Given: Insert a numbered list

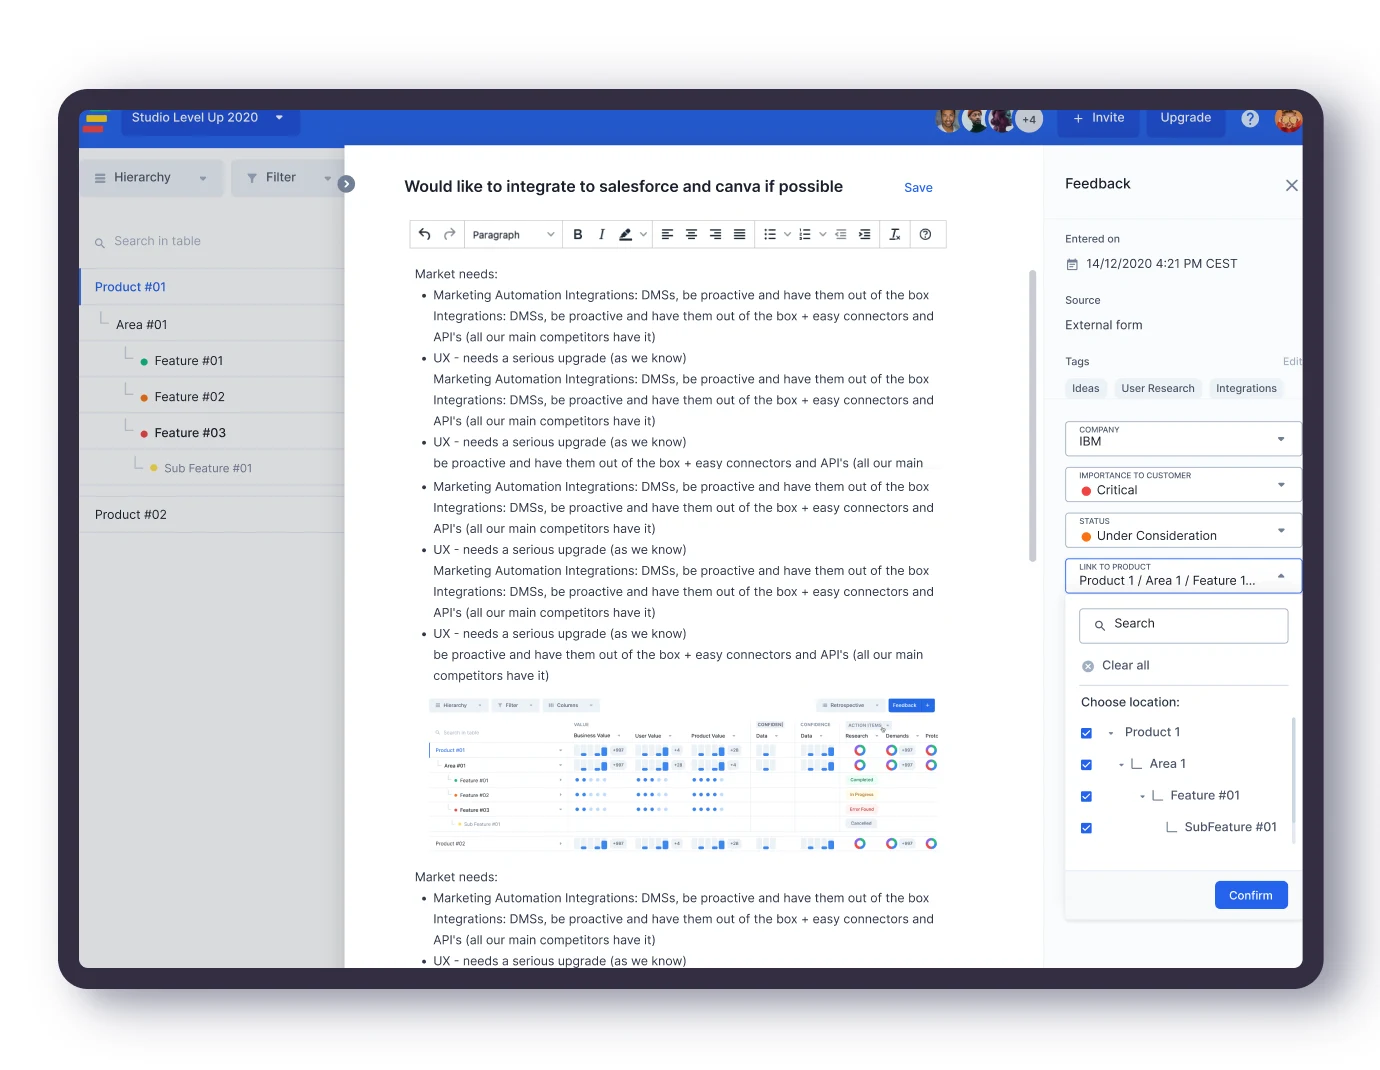Looking at the screenshot, I should click(805, 234).
